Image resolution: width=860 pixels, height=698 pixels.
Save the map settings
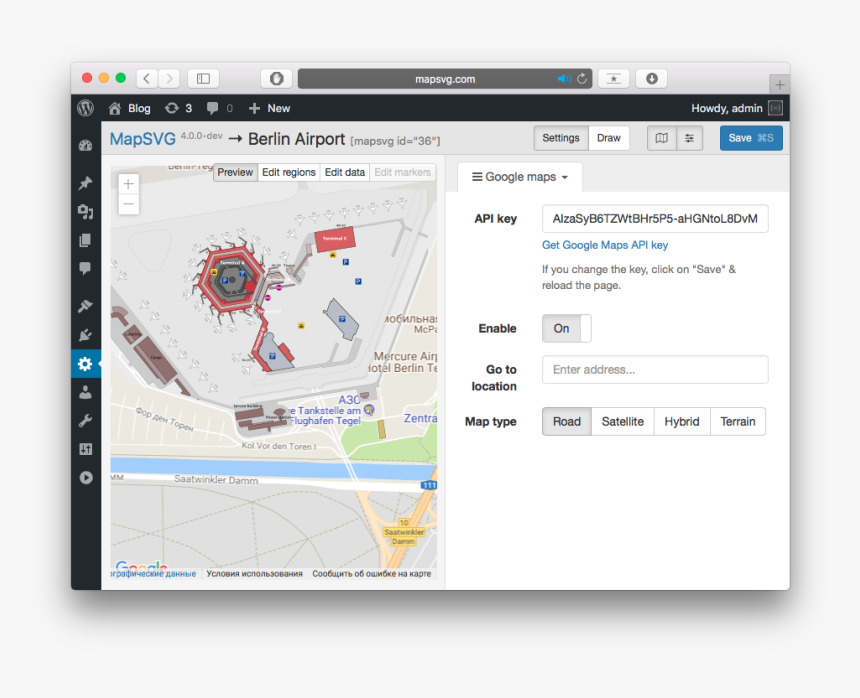click(x=751, y=138)
